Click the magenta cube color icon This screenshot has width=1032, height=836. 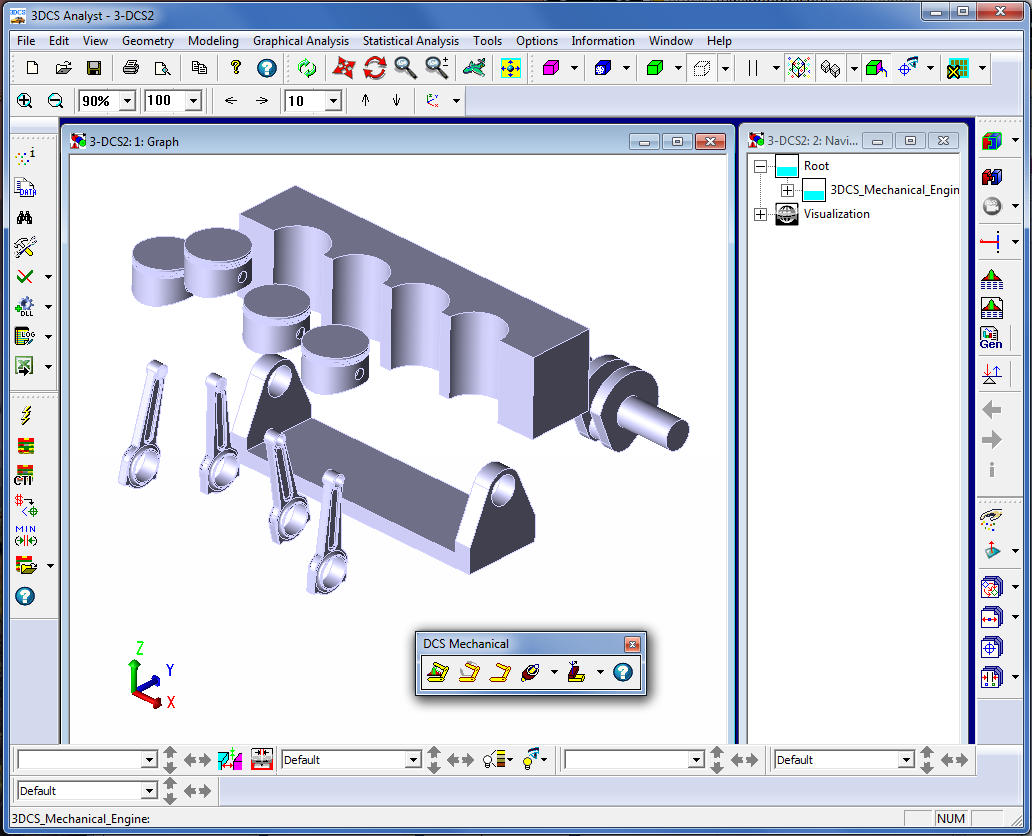pos(550,68)
